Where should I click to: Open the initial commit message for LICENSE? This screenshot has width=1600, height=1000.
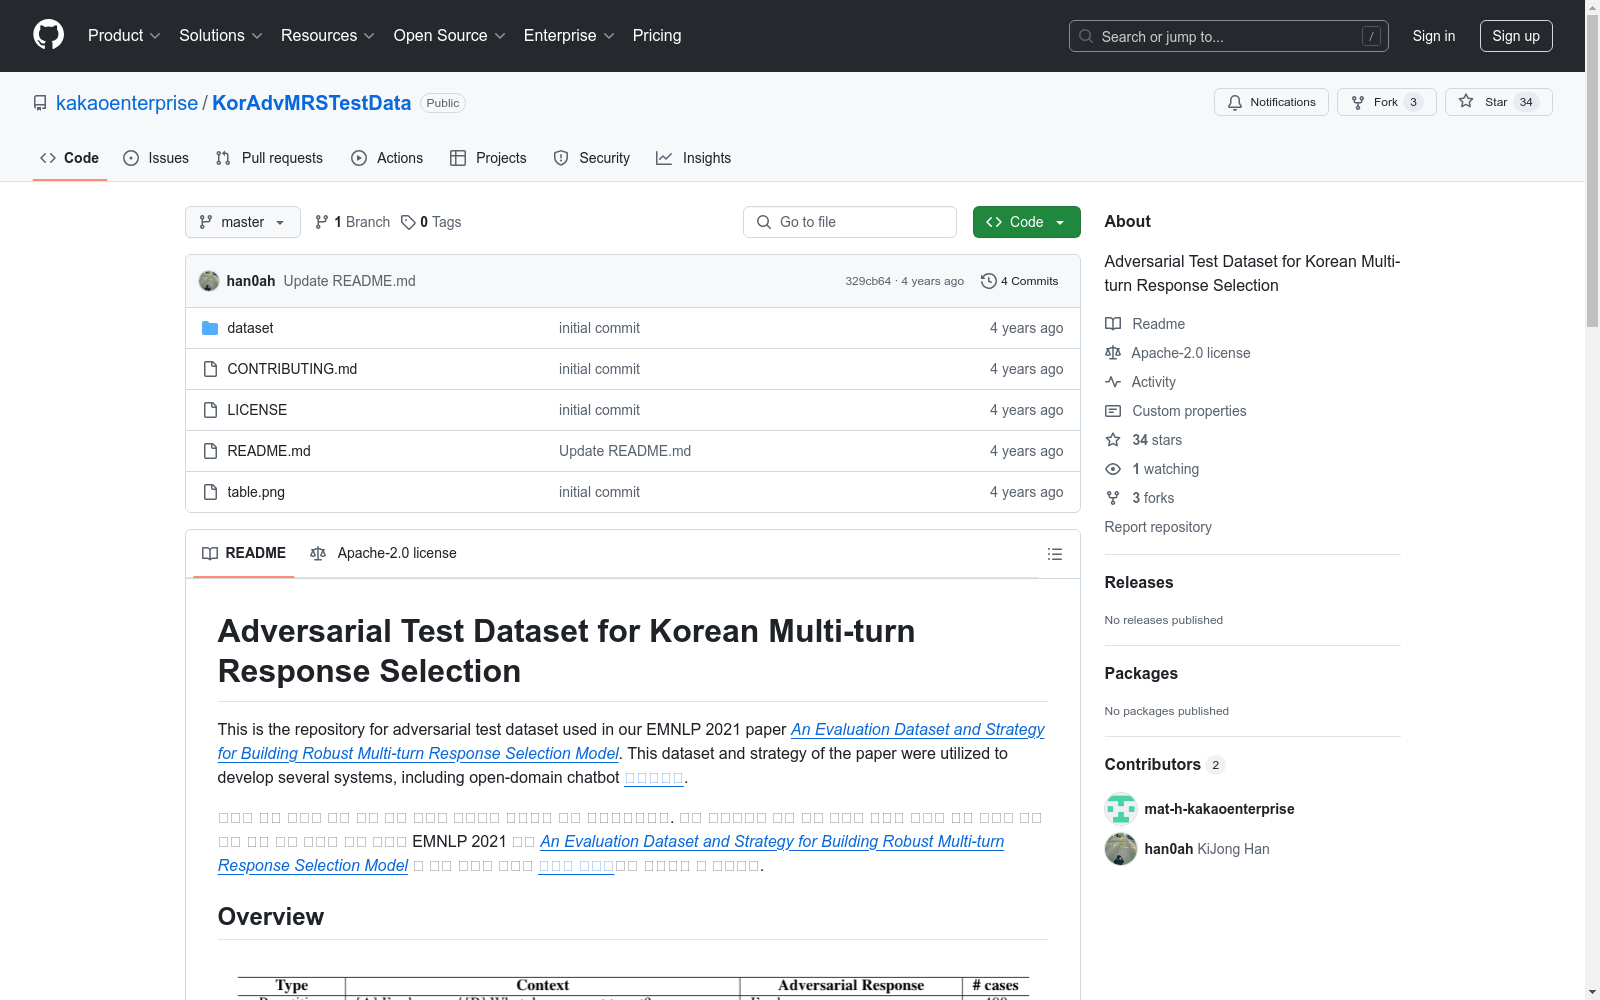tap(599, 410)
